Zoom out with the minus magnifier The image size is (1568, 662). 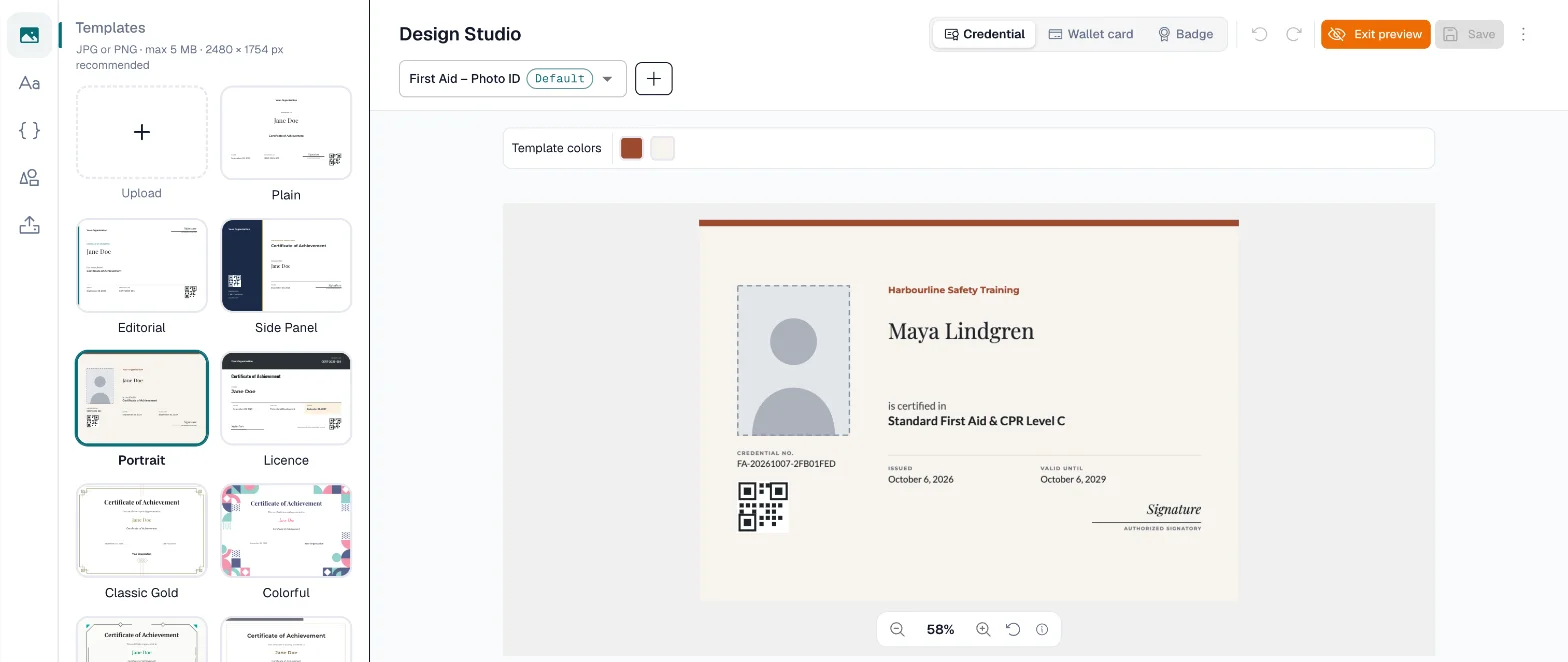[x=897, y=629]
